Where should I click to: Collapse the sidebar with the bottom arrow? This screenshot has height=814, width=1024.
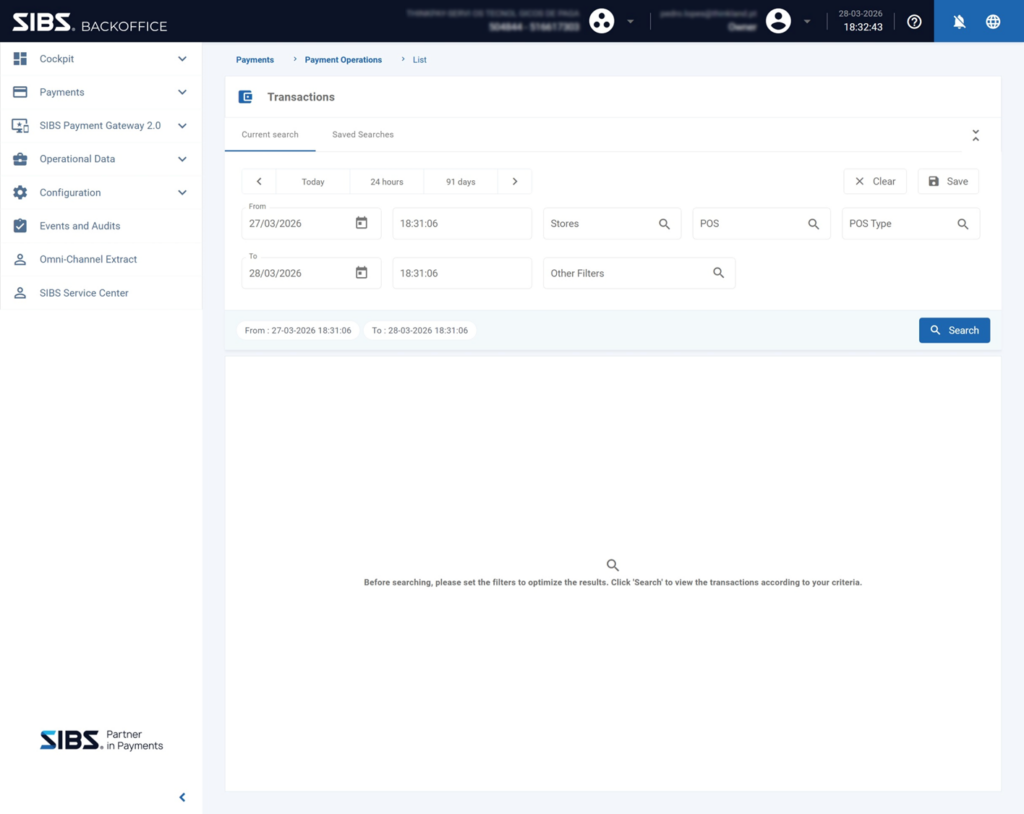[182, 797]
